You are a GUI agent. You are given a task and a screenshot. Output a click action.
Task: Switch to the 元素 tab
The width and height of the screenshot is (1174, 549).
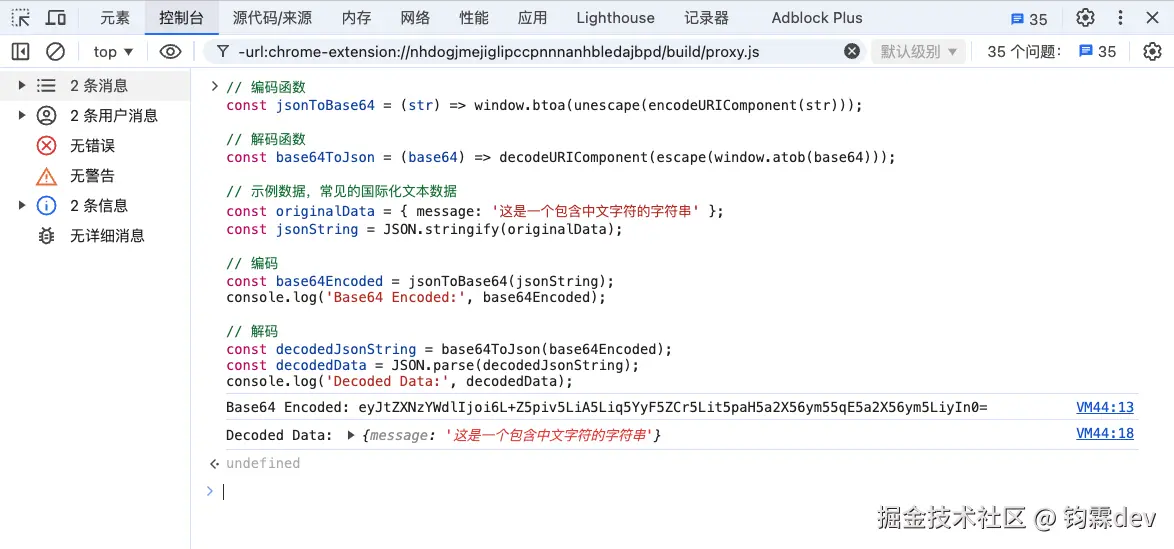point(115,18)
